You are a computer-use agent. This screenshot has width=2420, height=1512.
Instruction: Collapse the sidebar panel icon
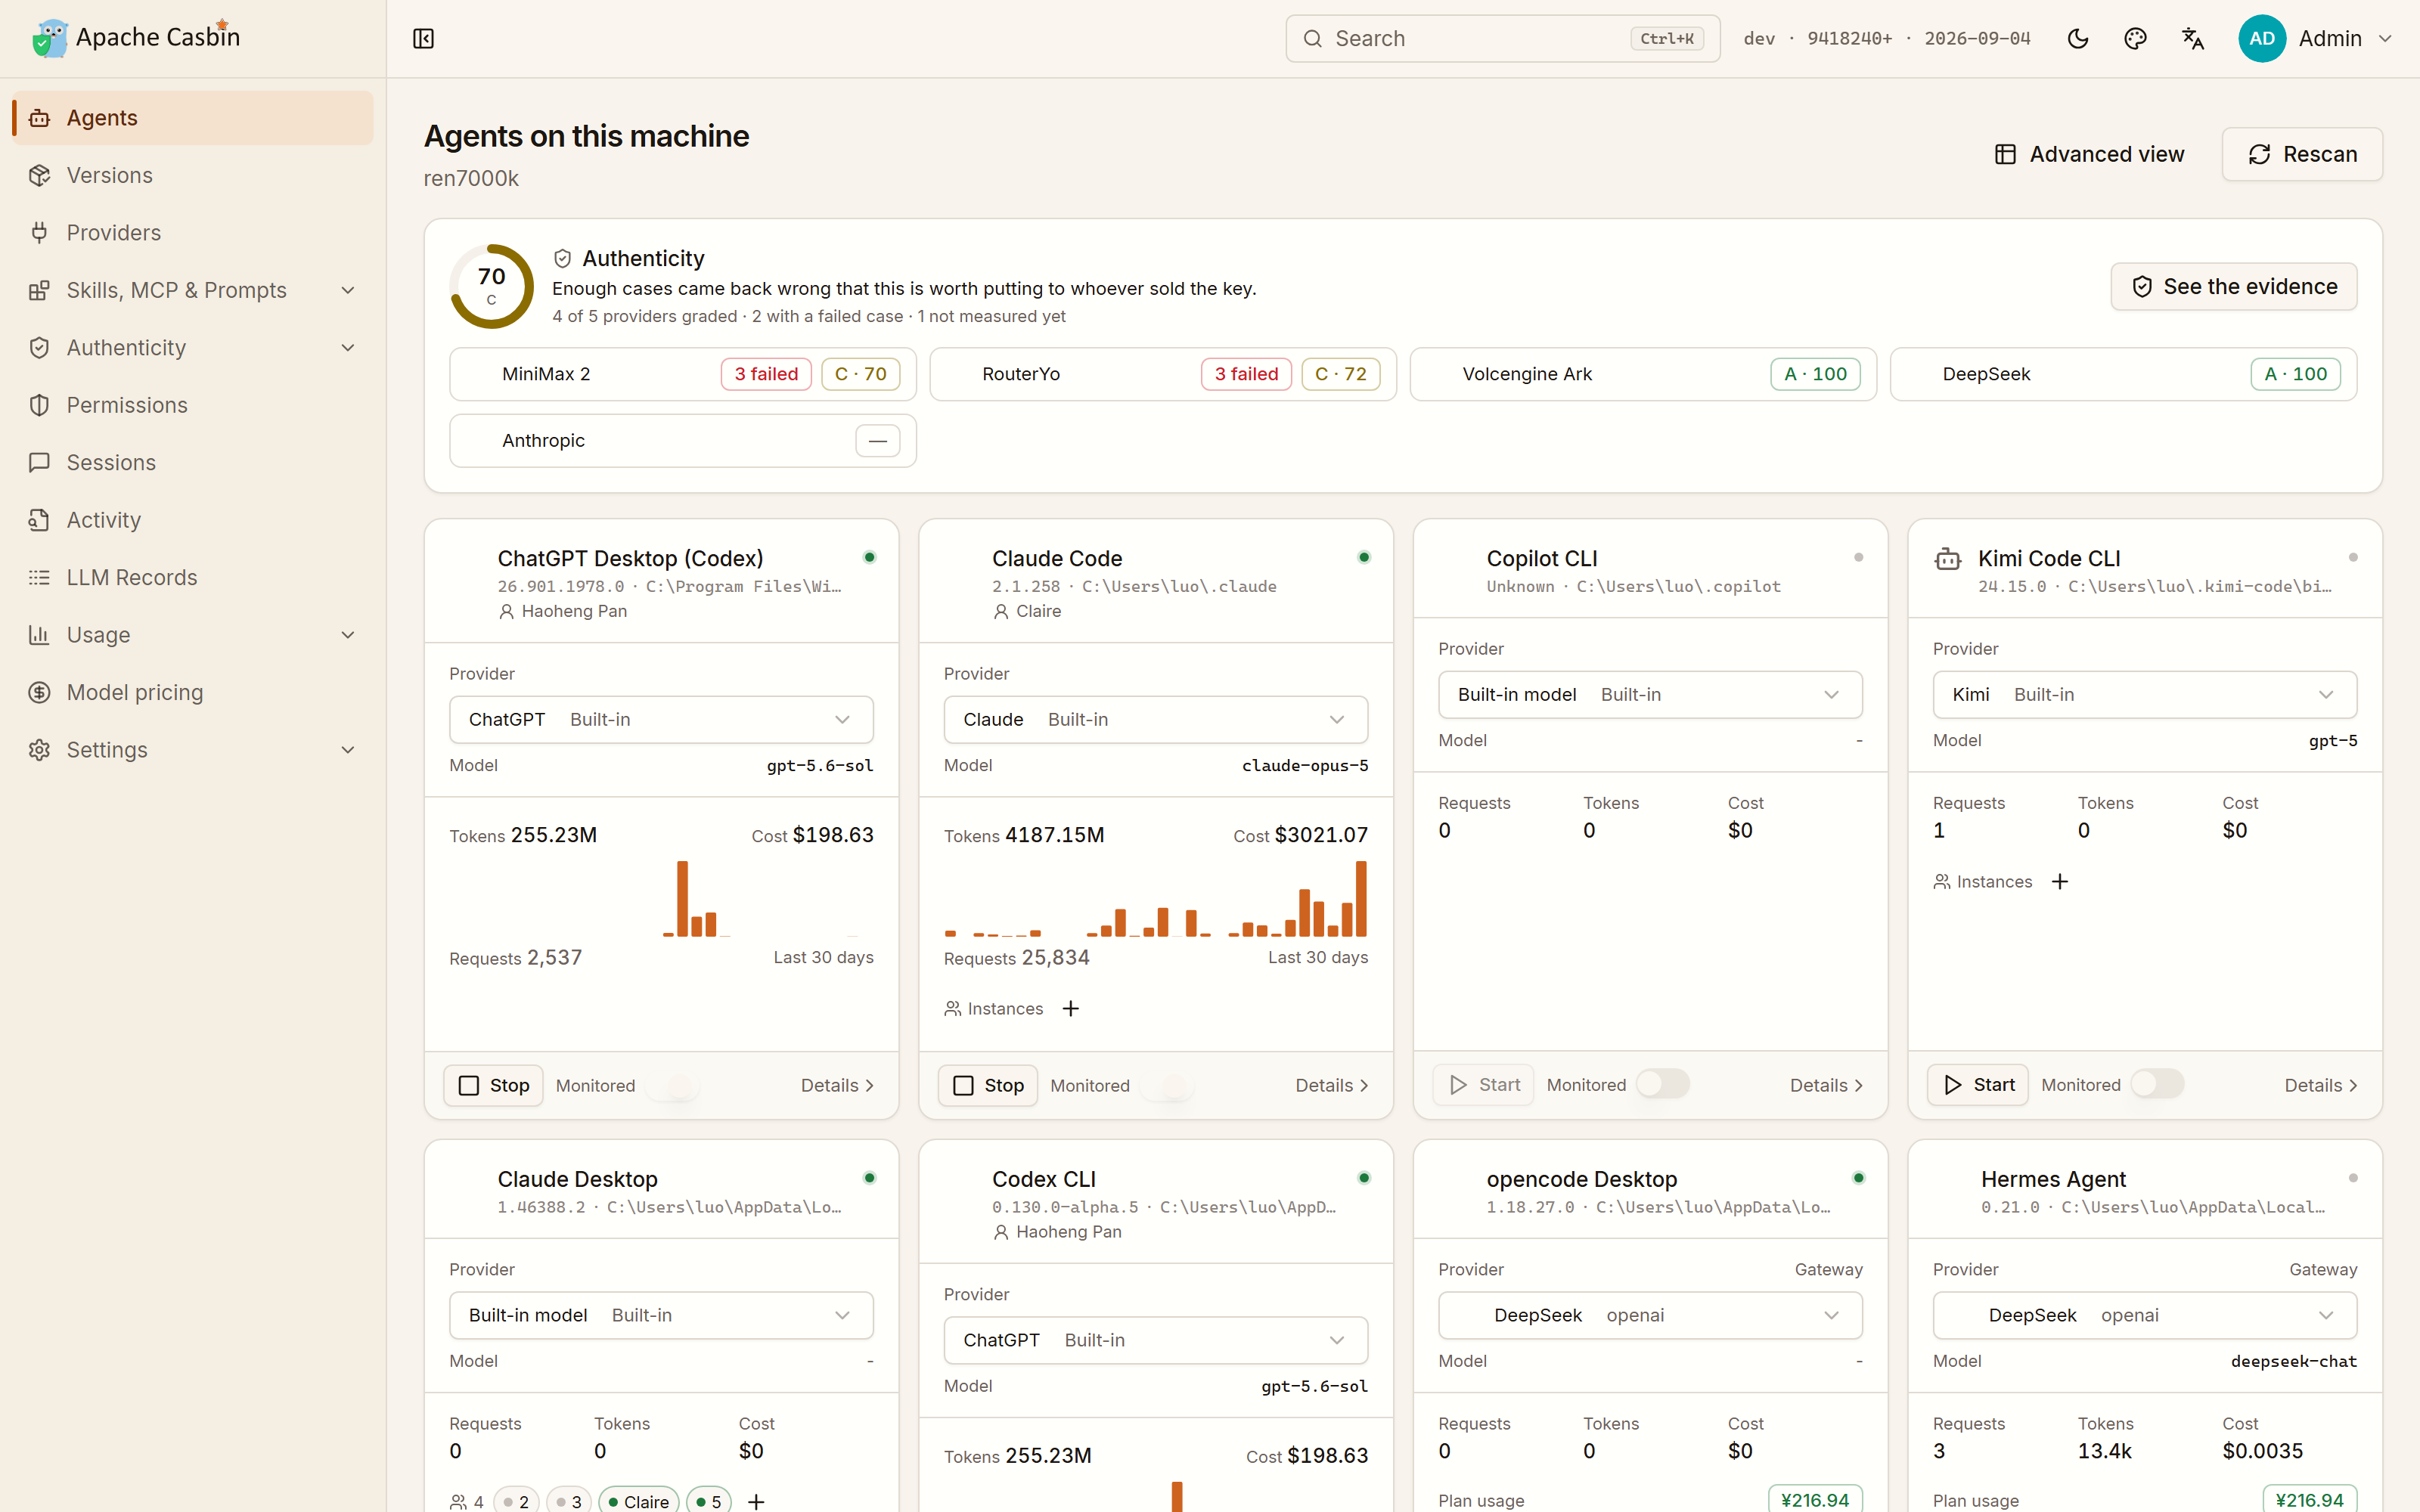point(423,38)
